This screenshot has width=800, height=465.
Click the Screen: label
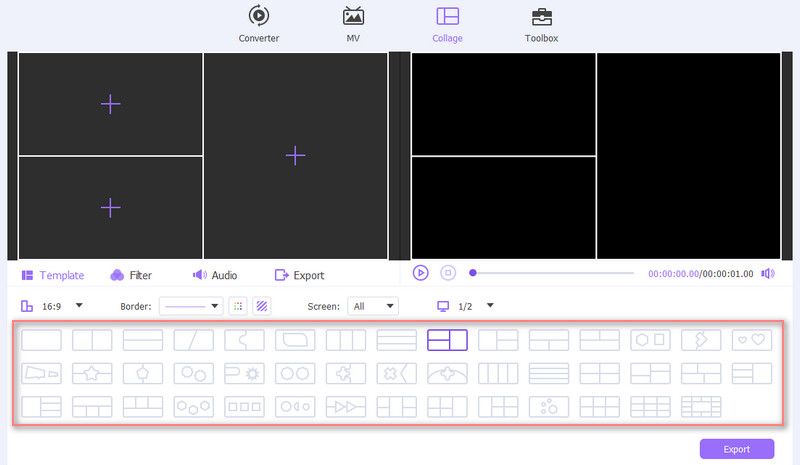pyautogui.click(x=323, y=306)
